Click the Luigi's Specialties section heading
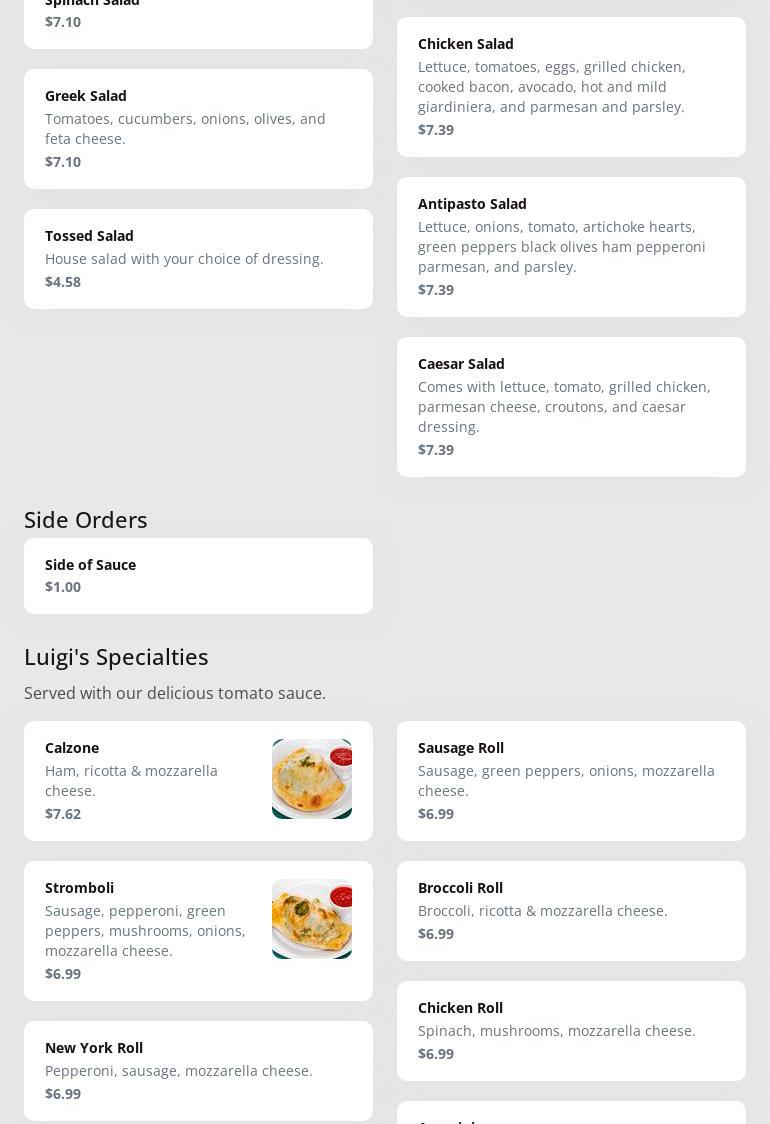The image size is (770, 1124). 116,657
